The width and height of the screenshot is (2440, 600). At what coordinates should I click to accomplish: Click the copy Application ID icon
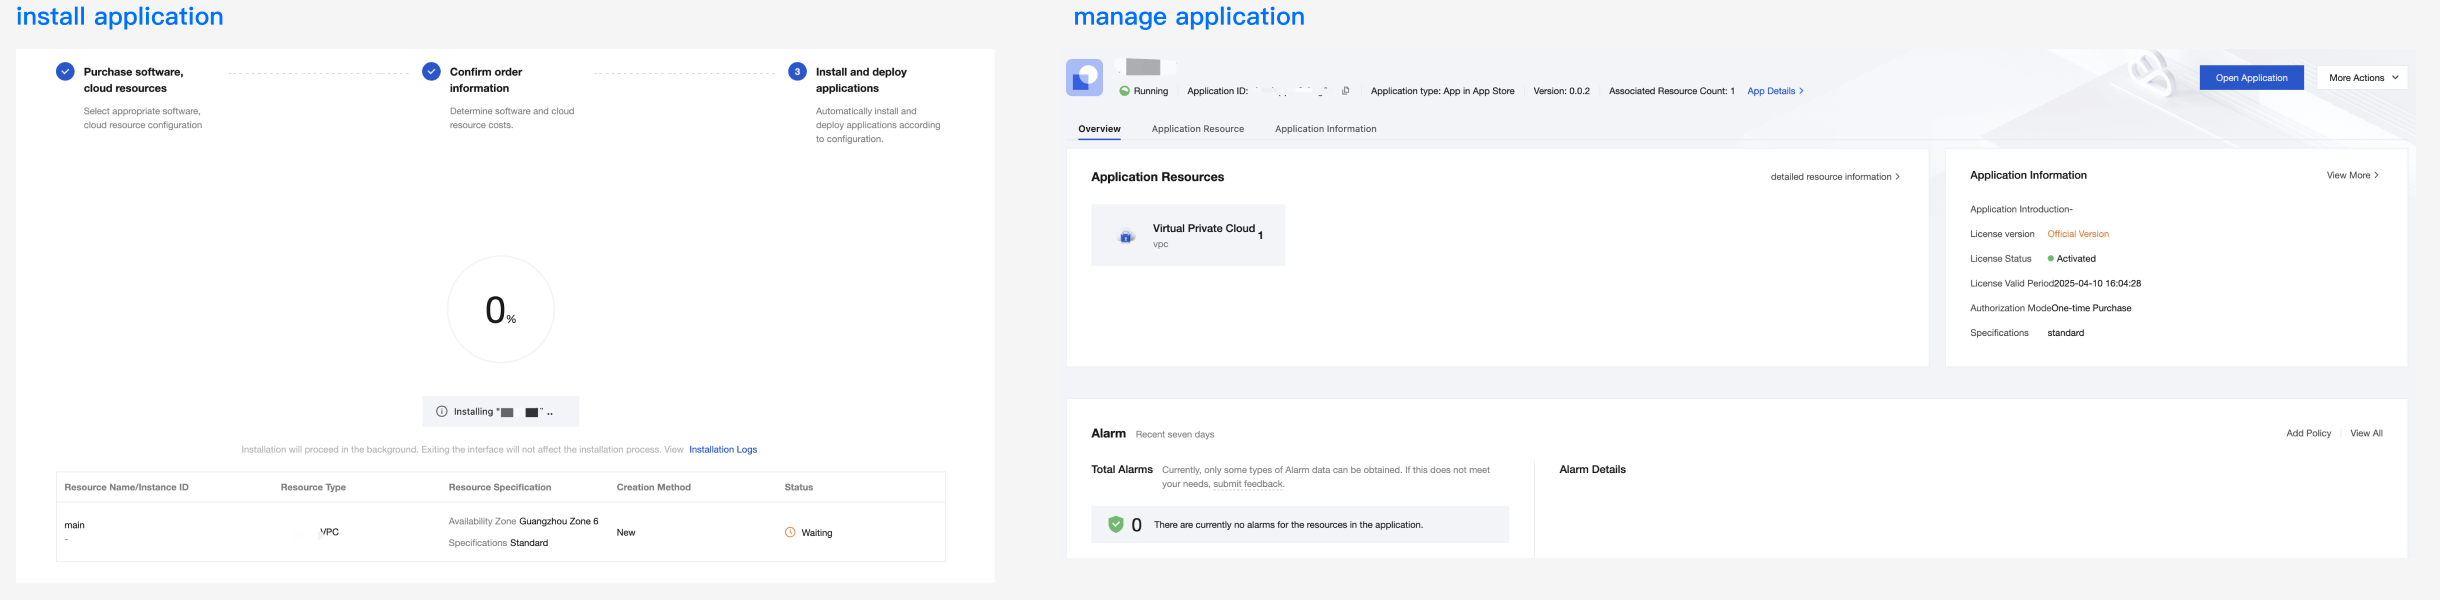click(1345, 91)
